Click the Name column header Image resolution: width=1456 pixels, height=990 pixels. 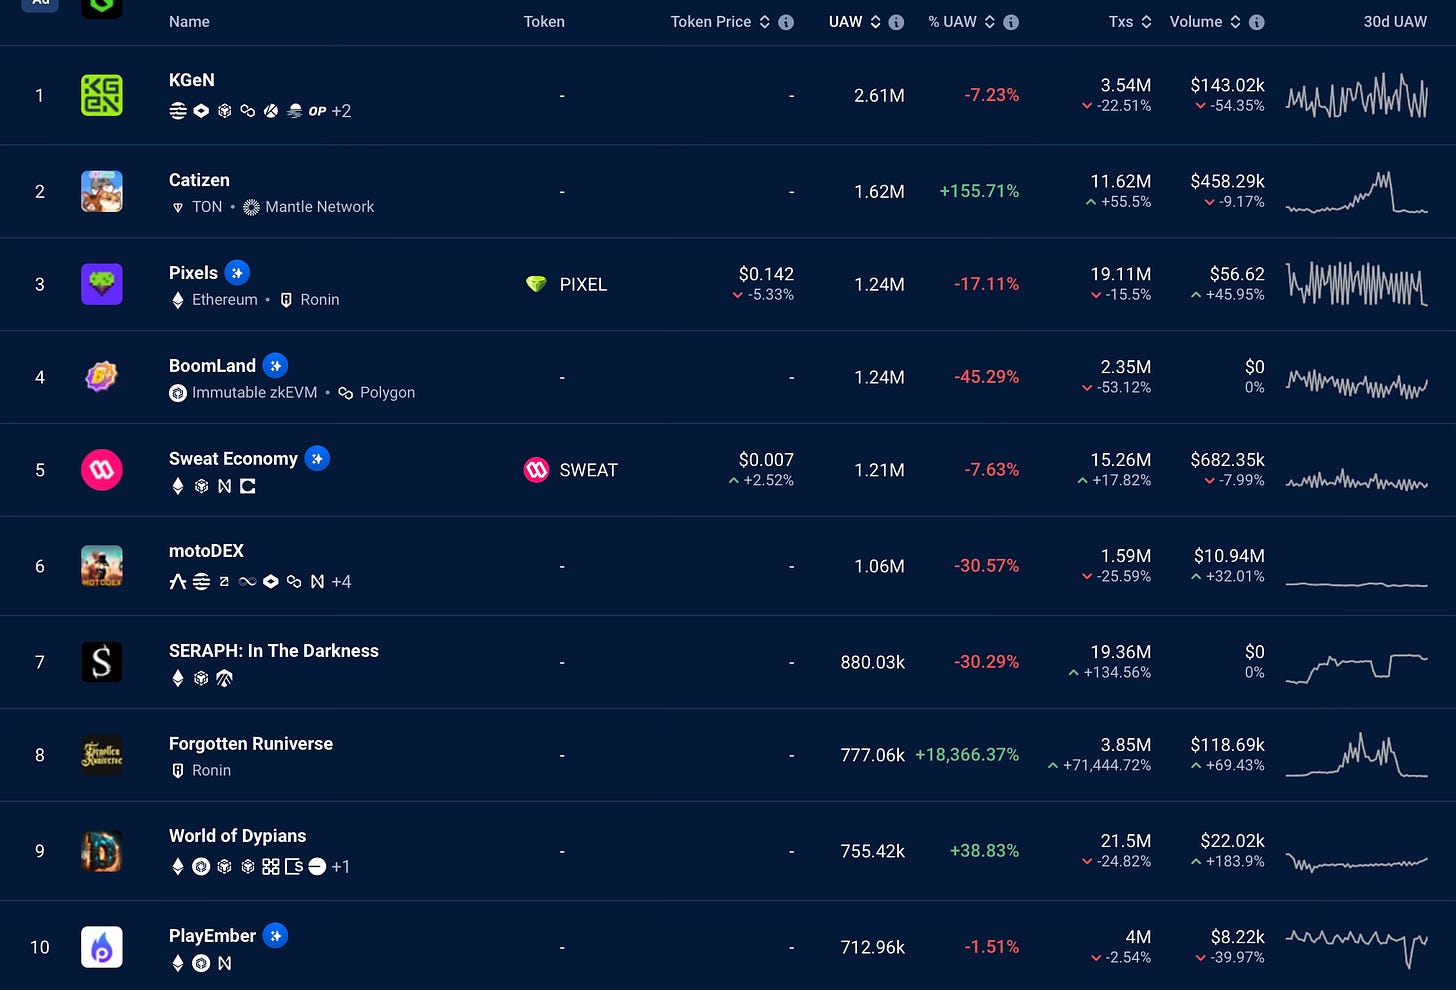(x=189, y=22)
